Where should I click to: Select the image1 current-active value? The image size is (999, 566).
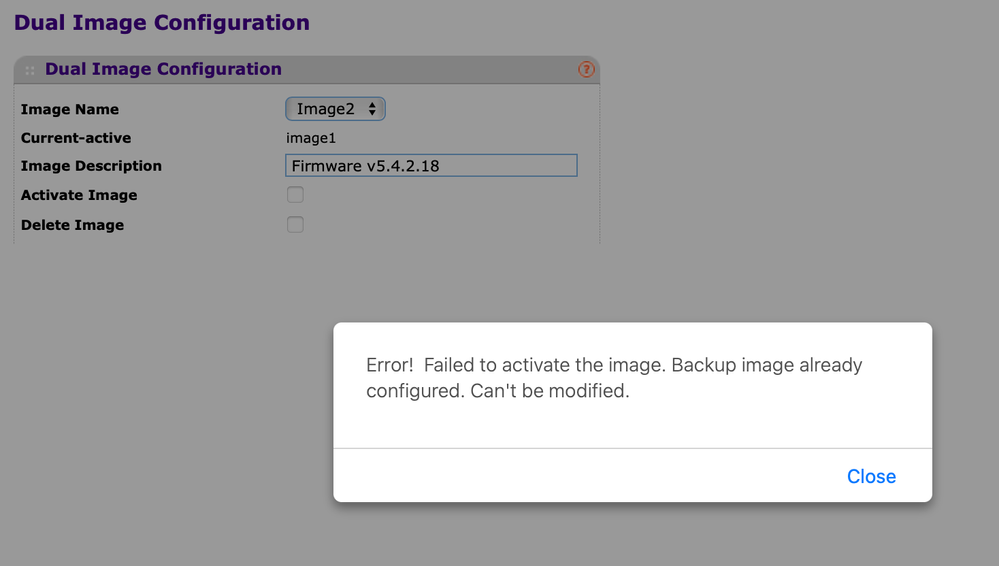(x=311, y=138)
